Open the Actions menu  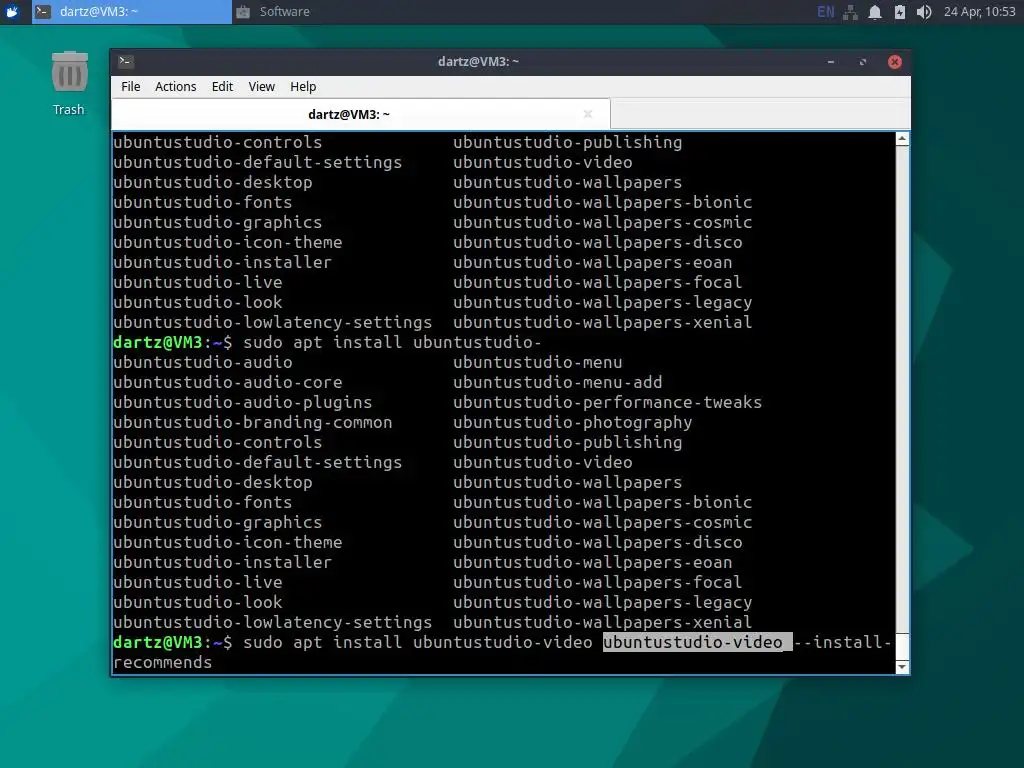click(176, 87)
